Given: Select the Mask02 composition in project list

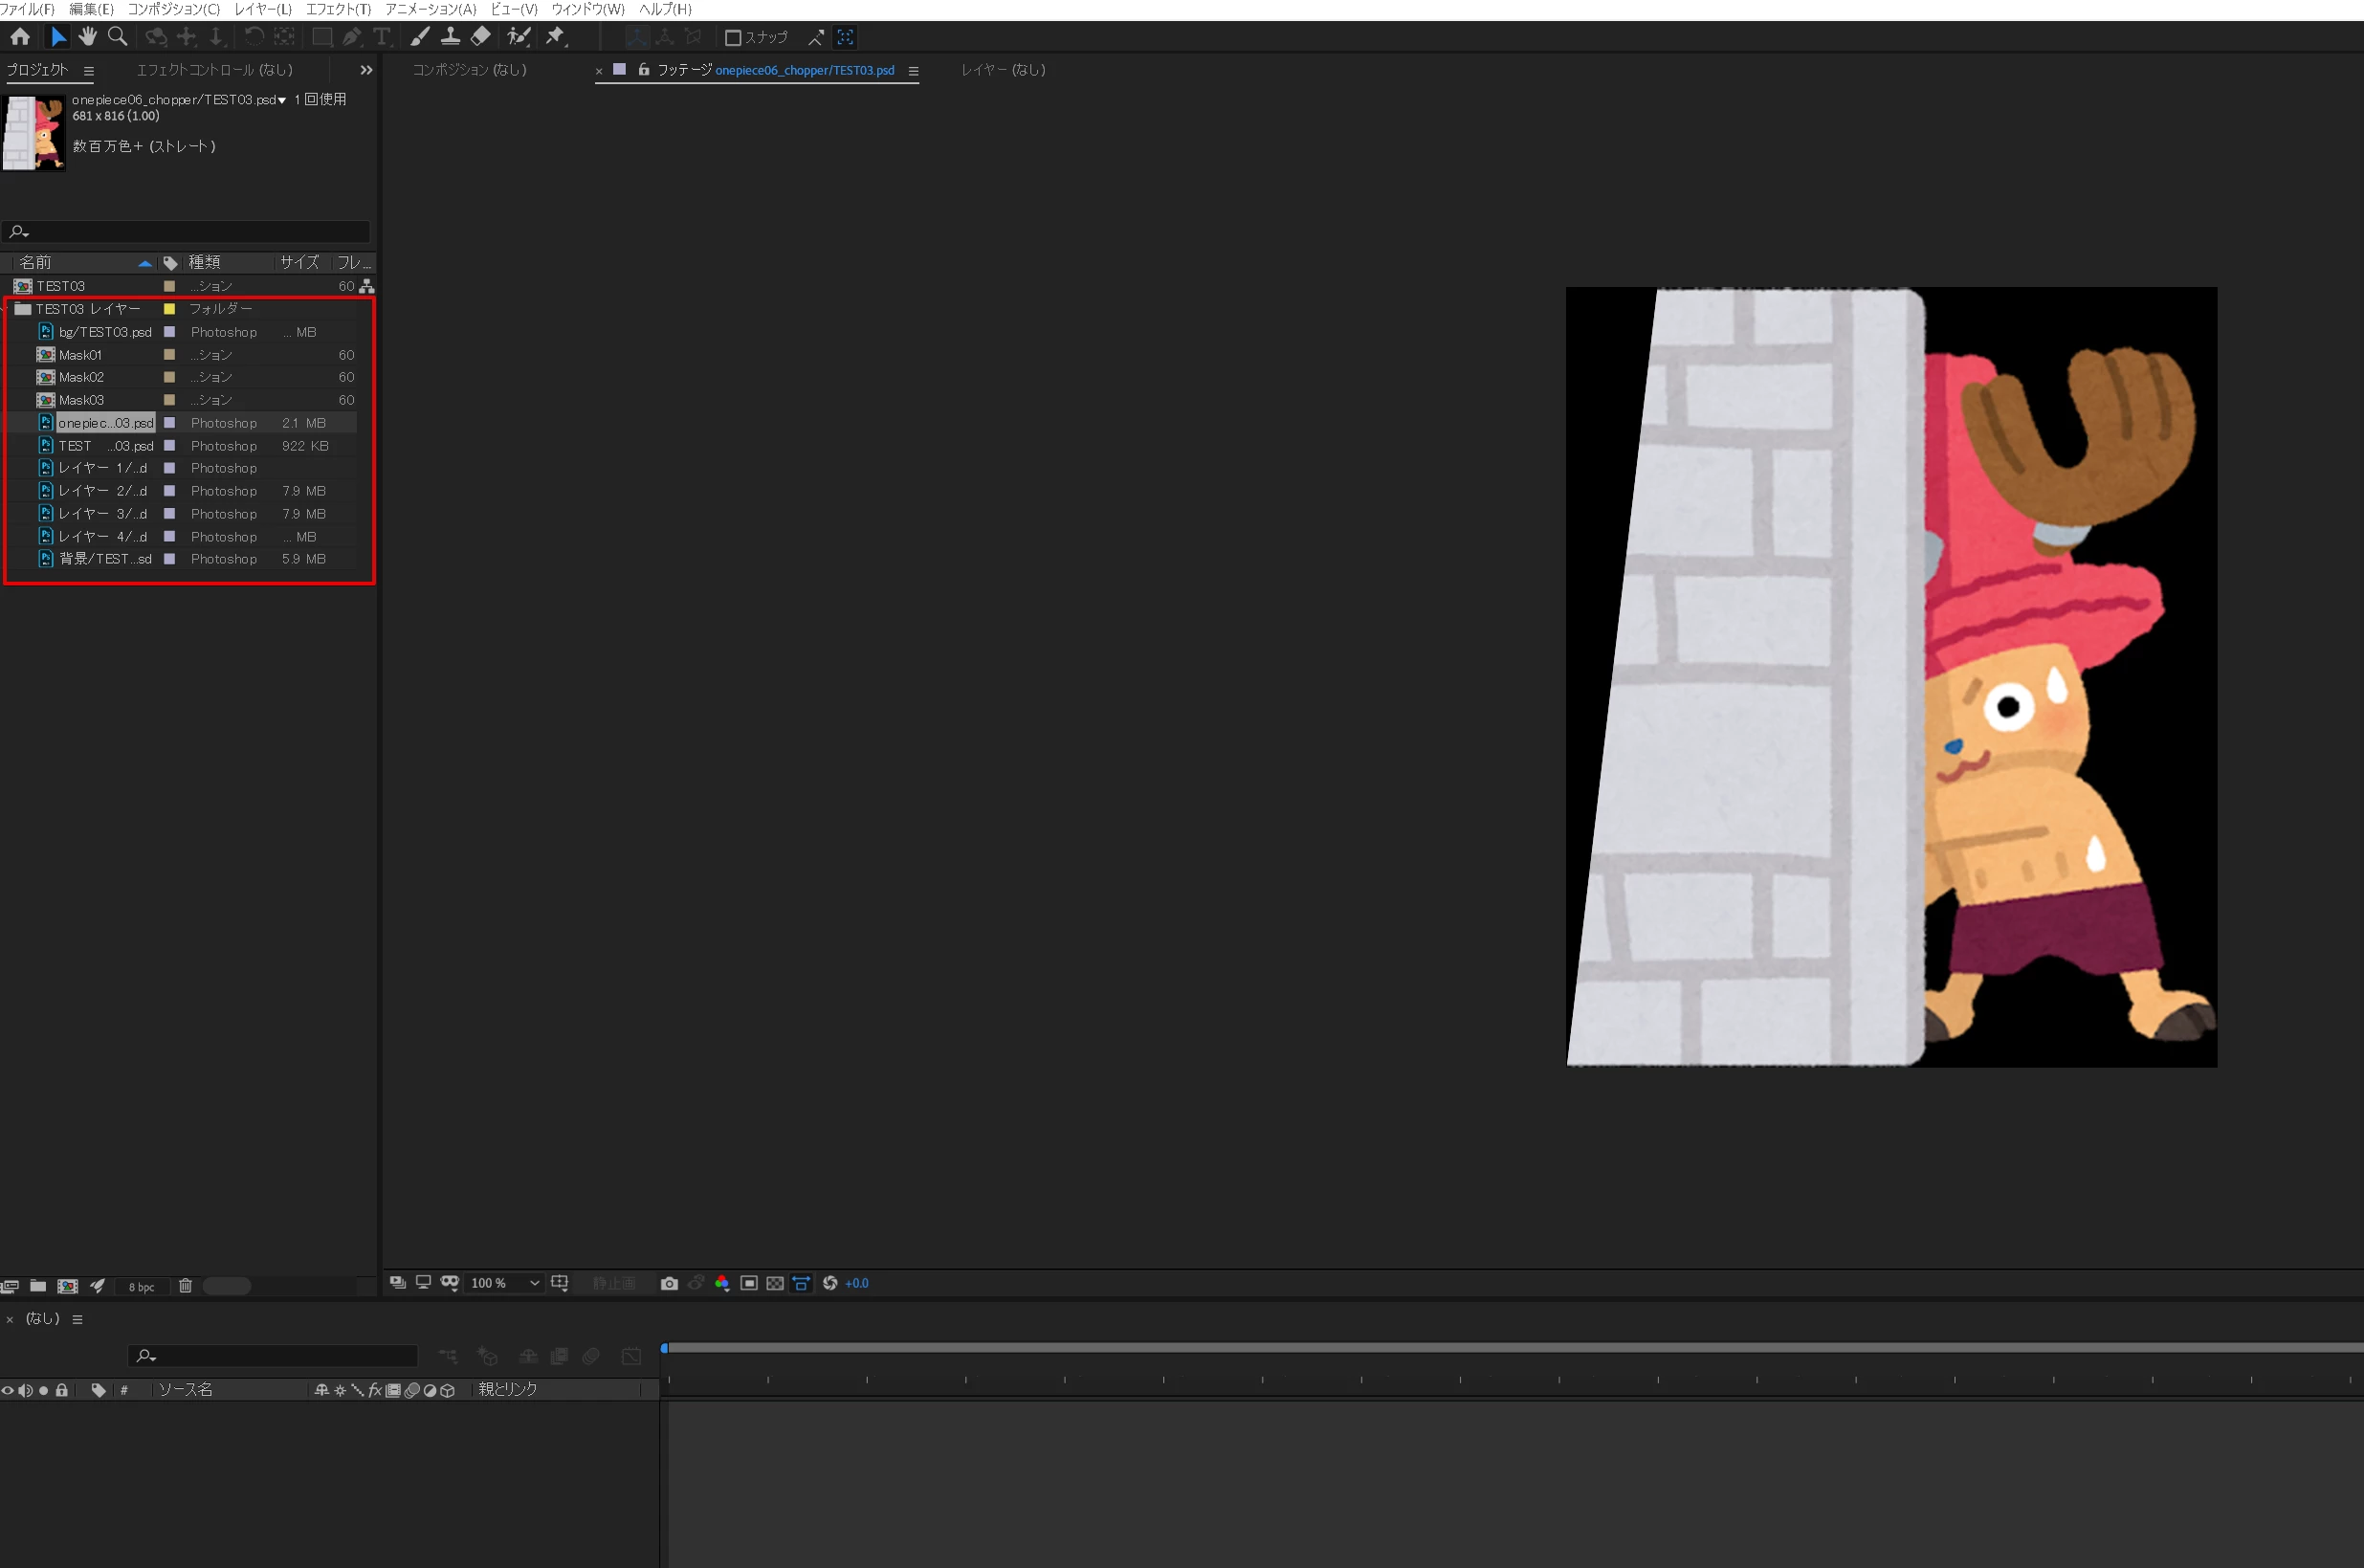Looking at the screenshot, I should [x=81, y=377].
